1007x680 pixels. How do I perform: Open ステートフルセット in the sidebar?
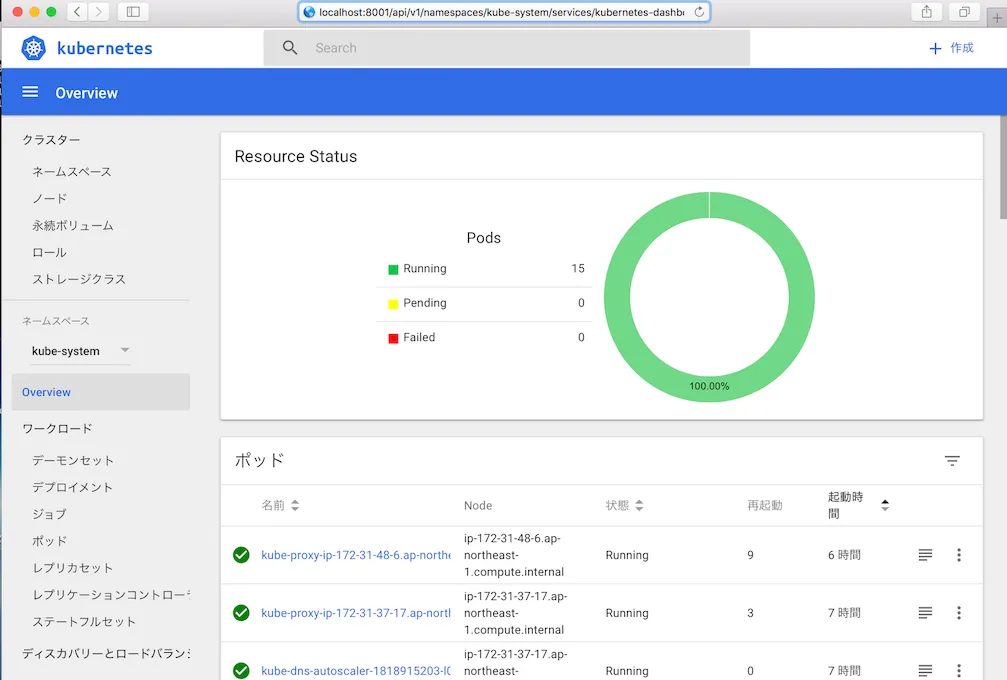click(84, 622)
